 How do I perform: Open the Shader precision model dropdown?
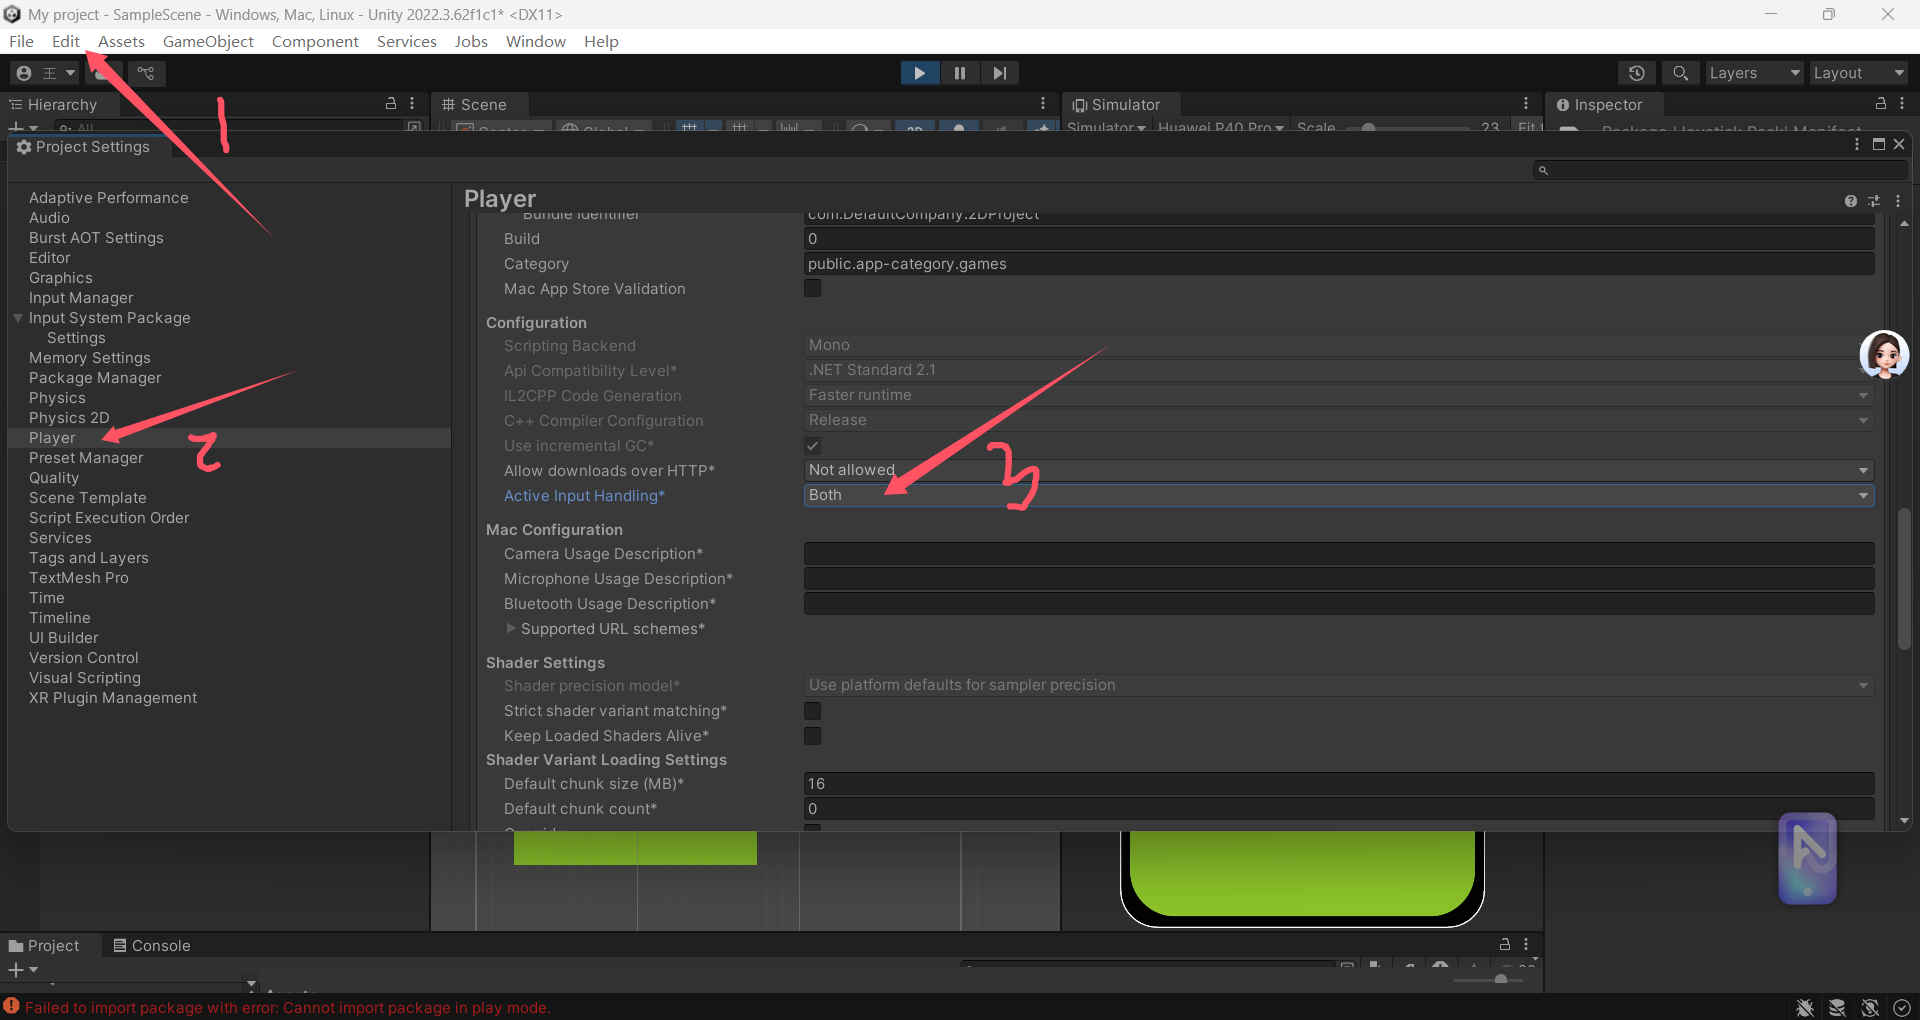point(1339,685)
